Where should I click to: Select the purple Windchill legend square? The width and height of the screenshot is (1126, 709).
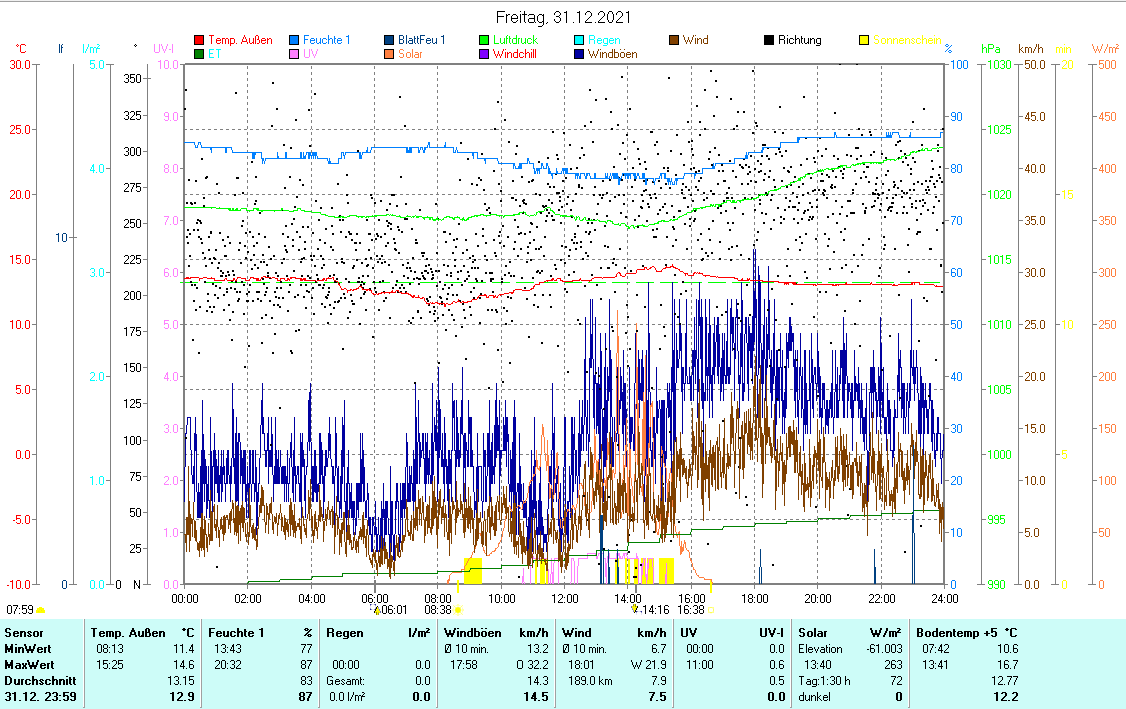(484, 54)
